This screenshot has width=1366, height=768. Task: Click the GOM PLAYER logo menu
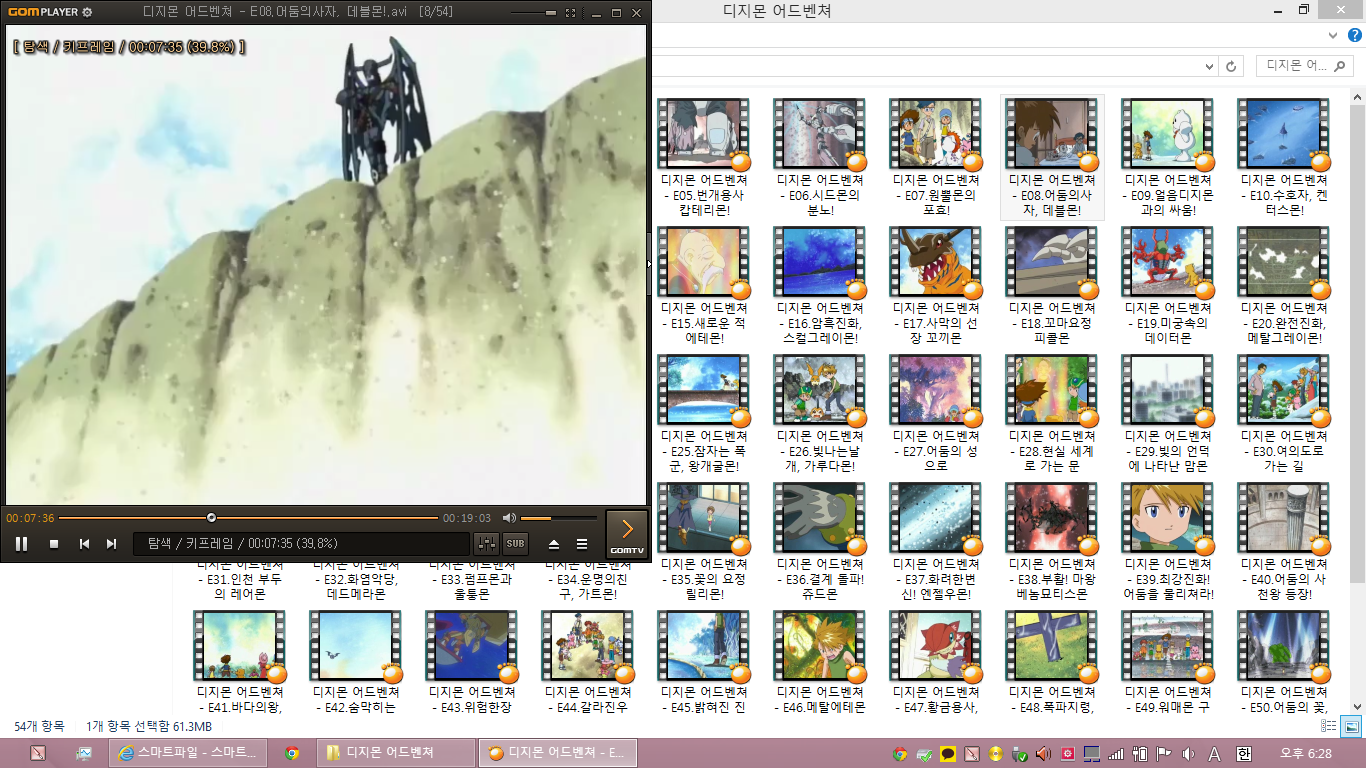[x=43, y=13]
